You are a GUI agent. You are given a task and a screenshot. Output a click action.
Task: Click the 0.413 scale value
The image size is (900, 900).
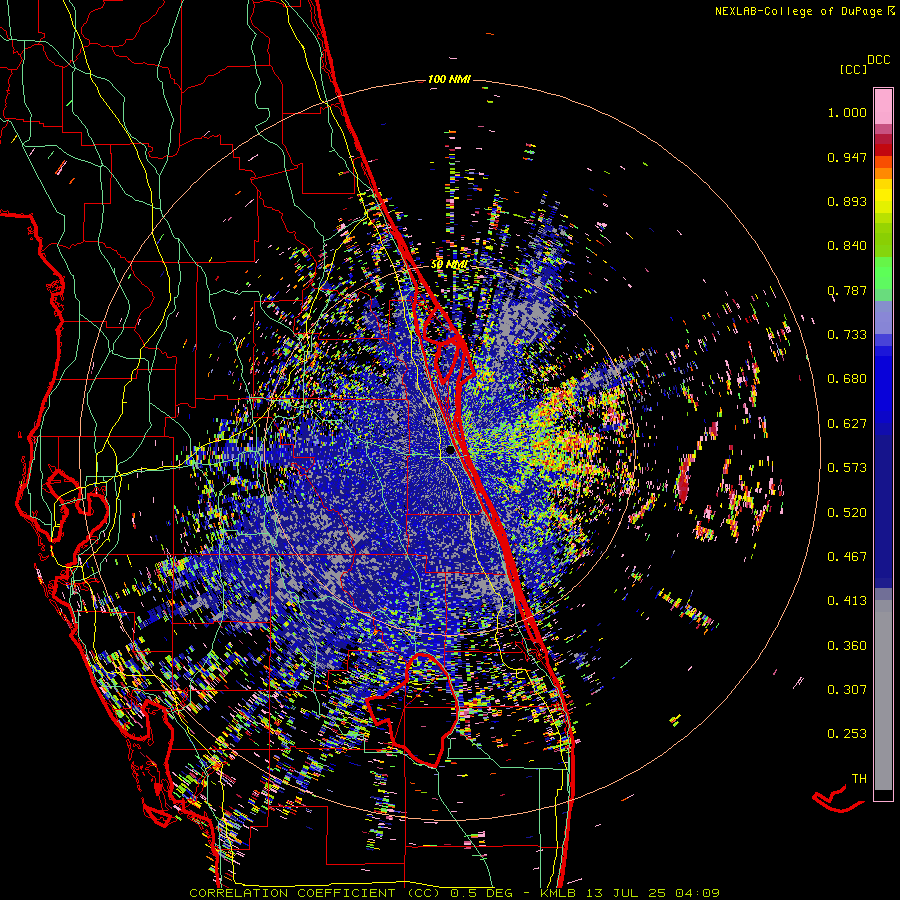847,601
